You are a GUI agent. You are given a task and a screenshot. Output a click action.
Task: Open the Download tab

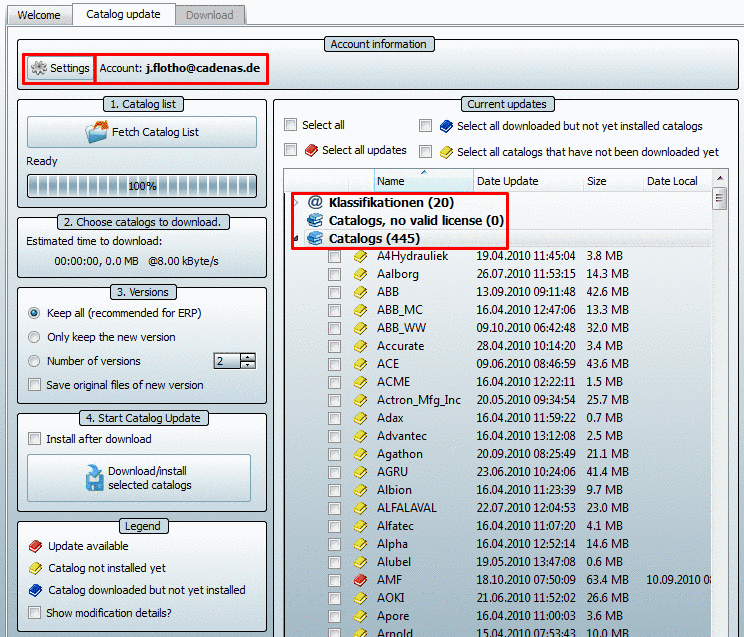tap(210, 15)
